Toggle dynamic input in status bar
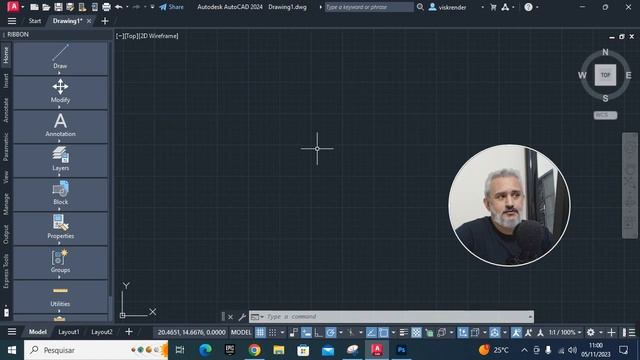 click(306, 332)
